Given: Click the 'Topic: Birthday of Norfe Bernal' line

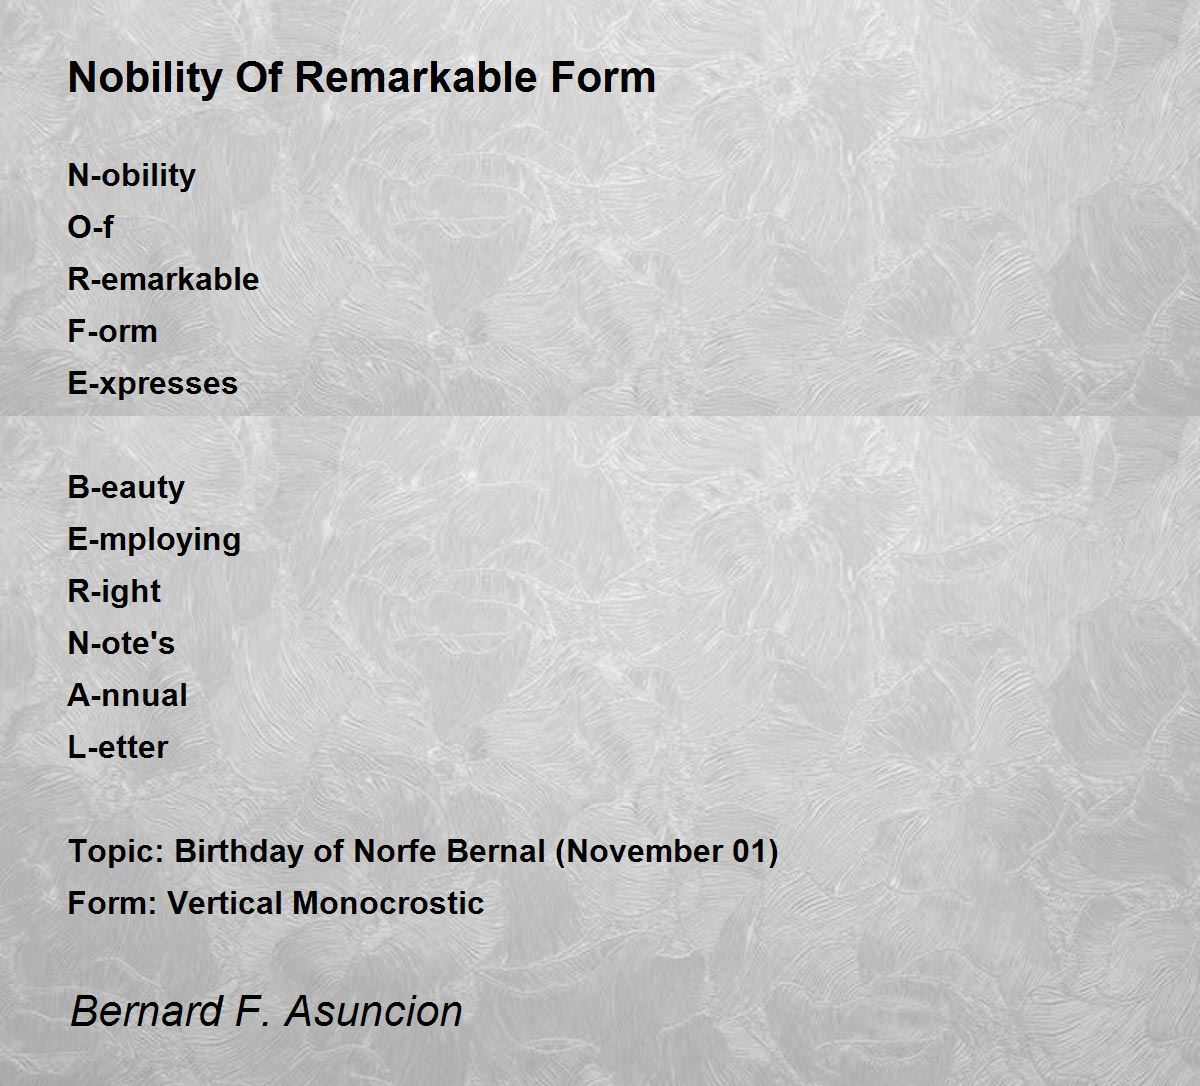Looking at the screenshot, I should click(423, 852).
